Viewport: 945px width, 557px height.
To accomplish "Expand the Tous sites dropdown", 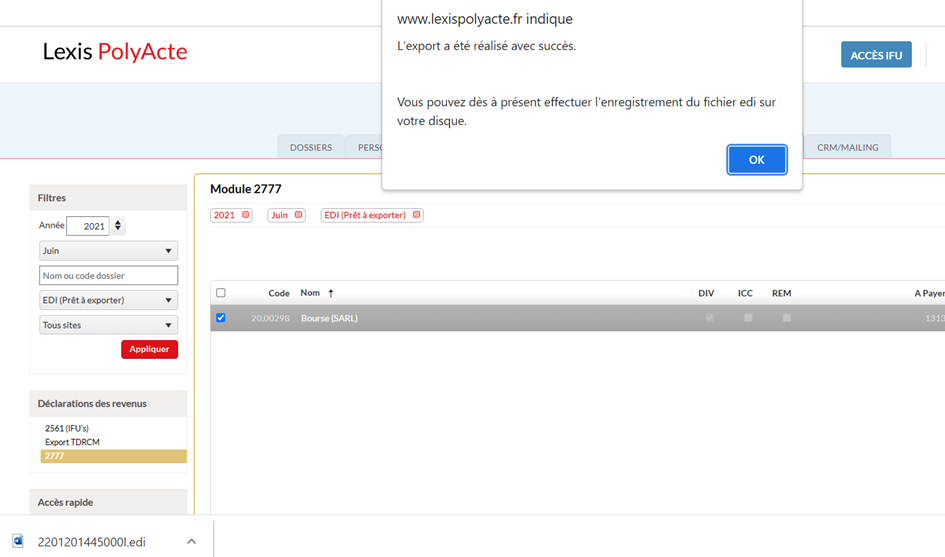I will (108, 325).
